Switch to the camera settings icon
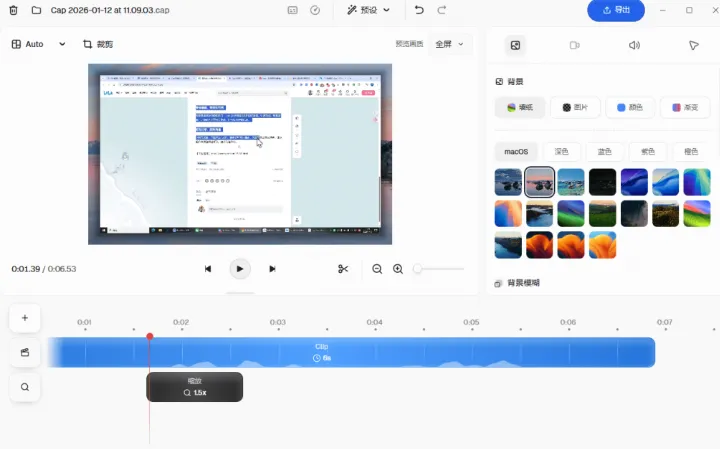720x449 pixels. coord(574,45)
